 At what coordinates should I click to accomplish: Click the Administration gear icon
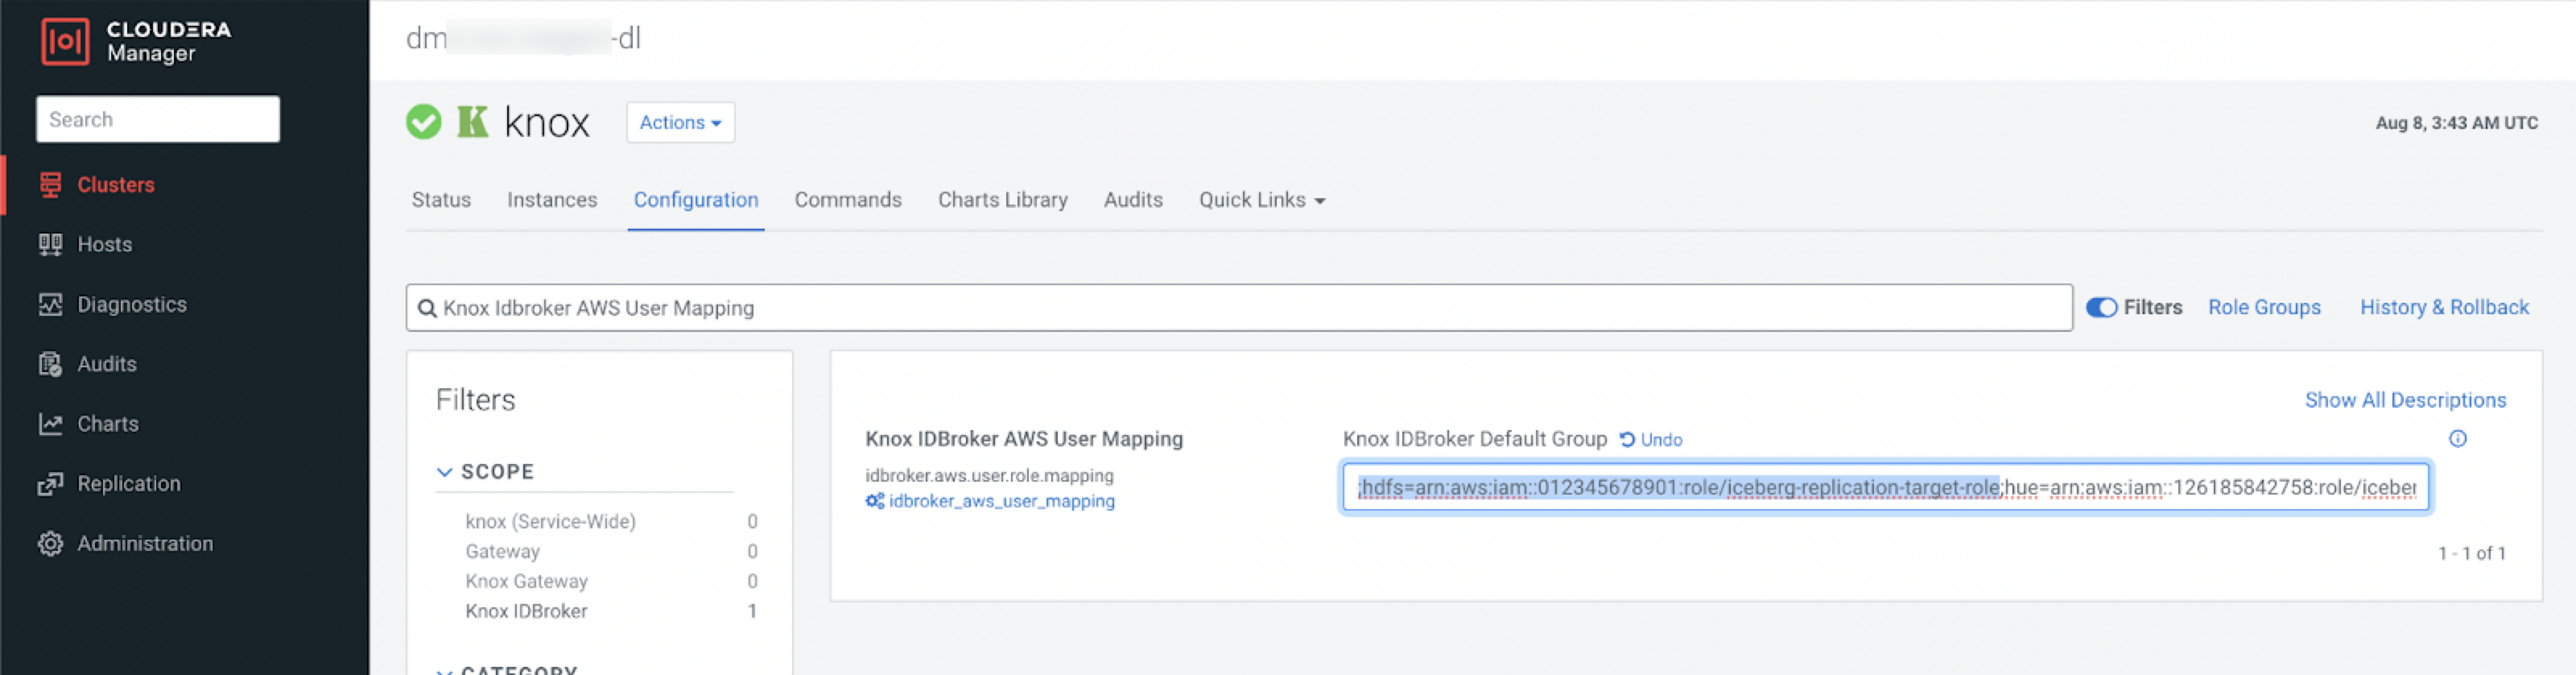click(x=50, y=544)
